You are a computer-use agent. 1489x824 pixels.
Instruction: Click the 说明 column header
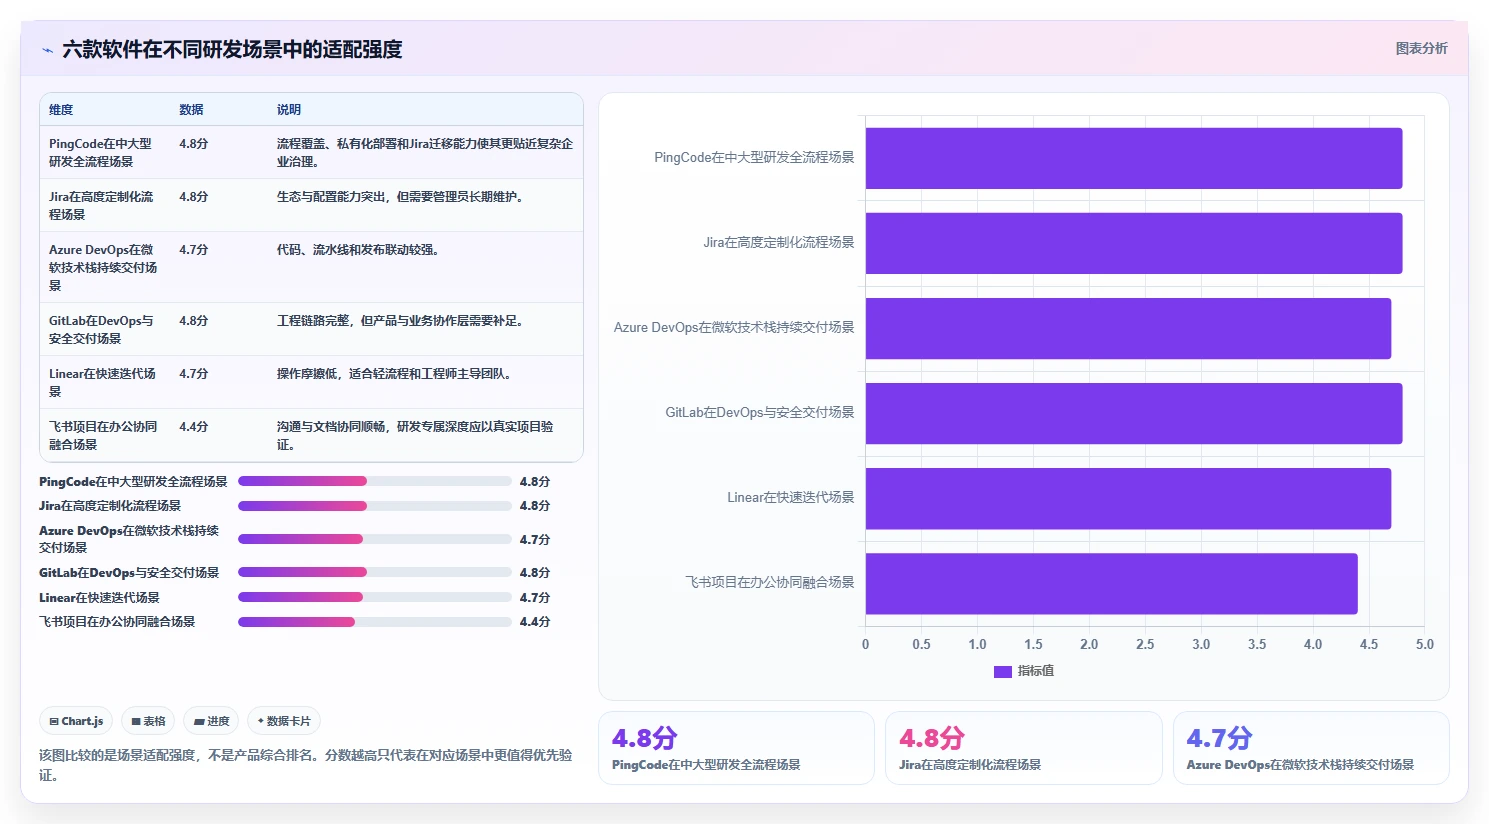tap(289, 110)
